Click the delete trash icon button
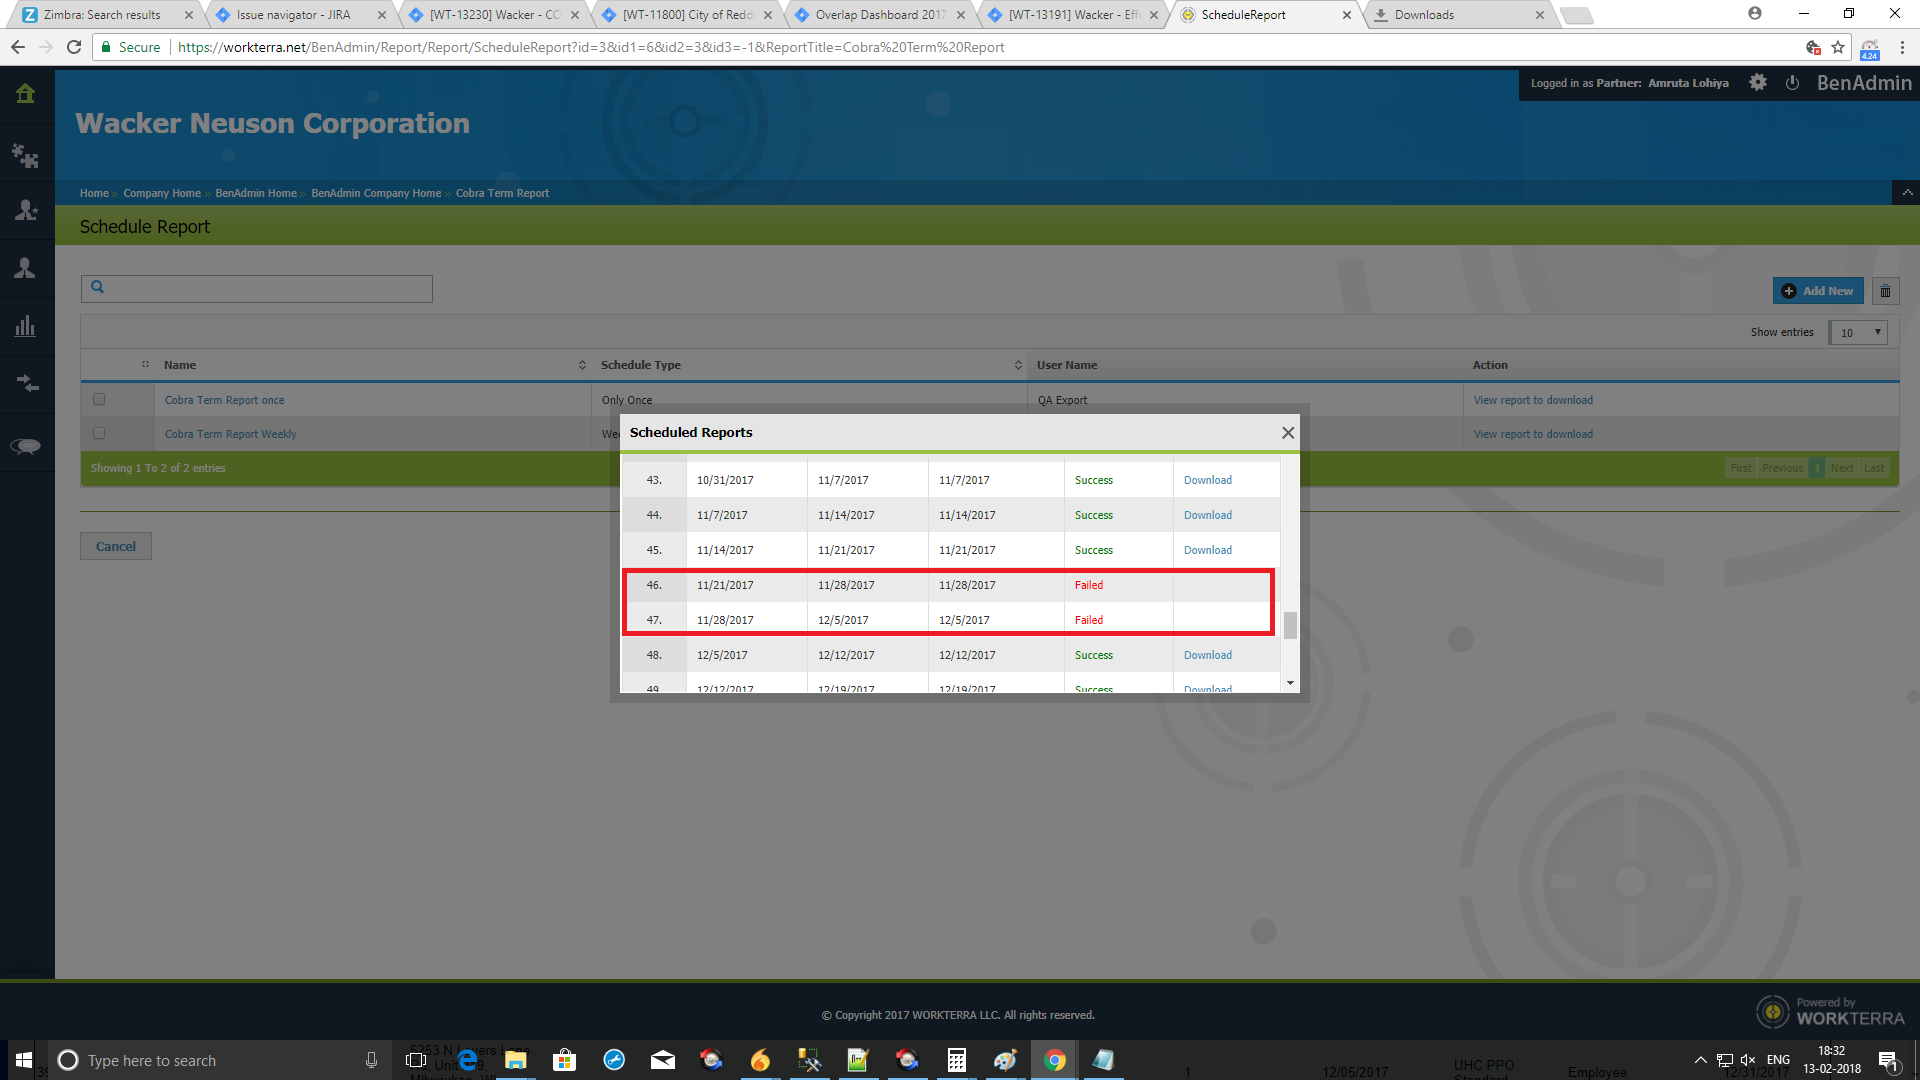 point(1885,291)
